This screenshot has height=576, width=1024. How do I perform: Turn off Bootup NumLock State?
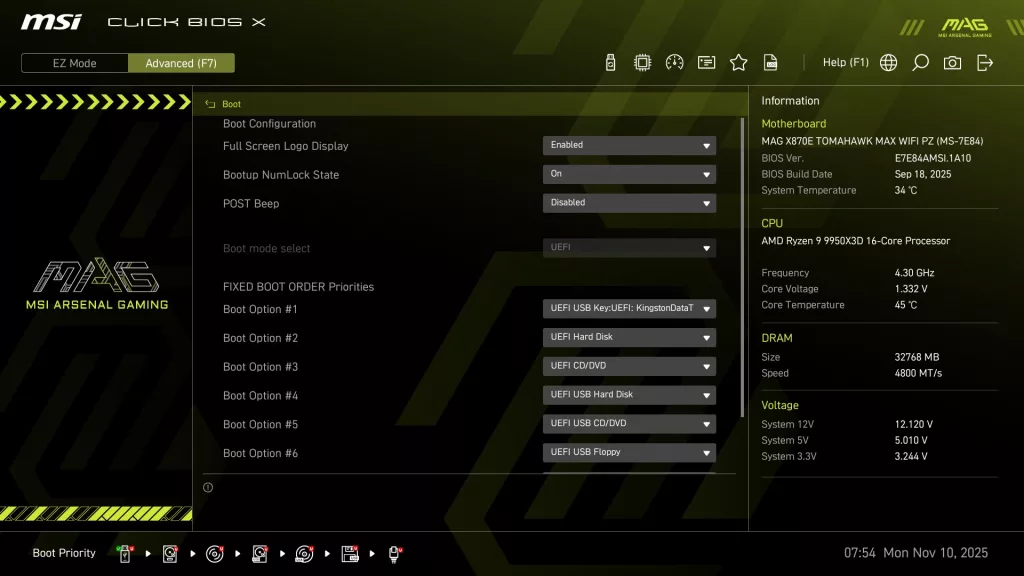click(628, 173)
